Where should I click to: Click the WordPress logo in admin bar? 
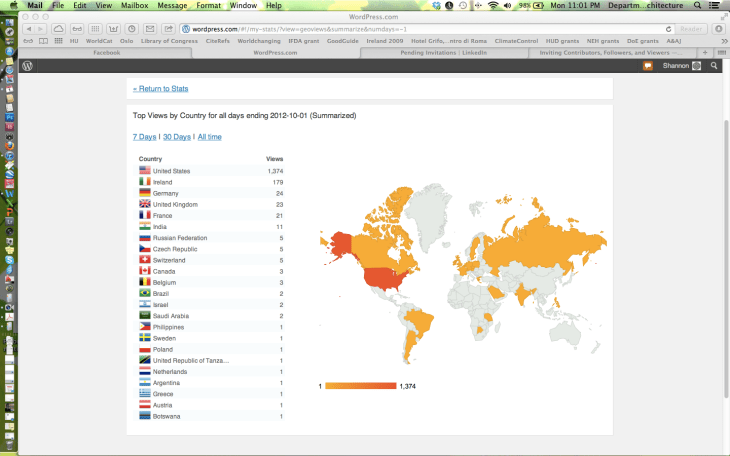click(28, 66)
